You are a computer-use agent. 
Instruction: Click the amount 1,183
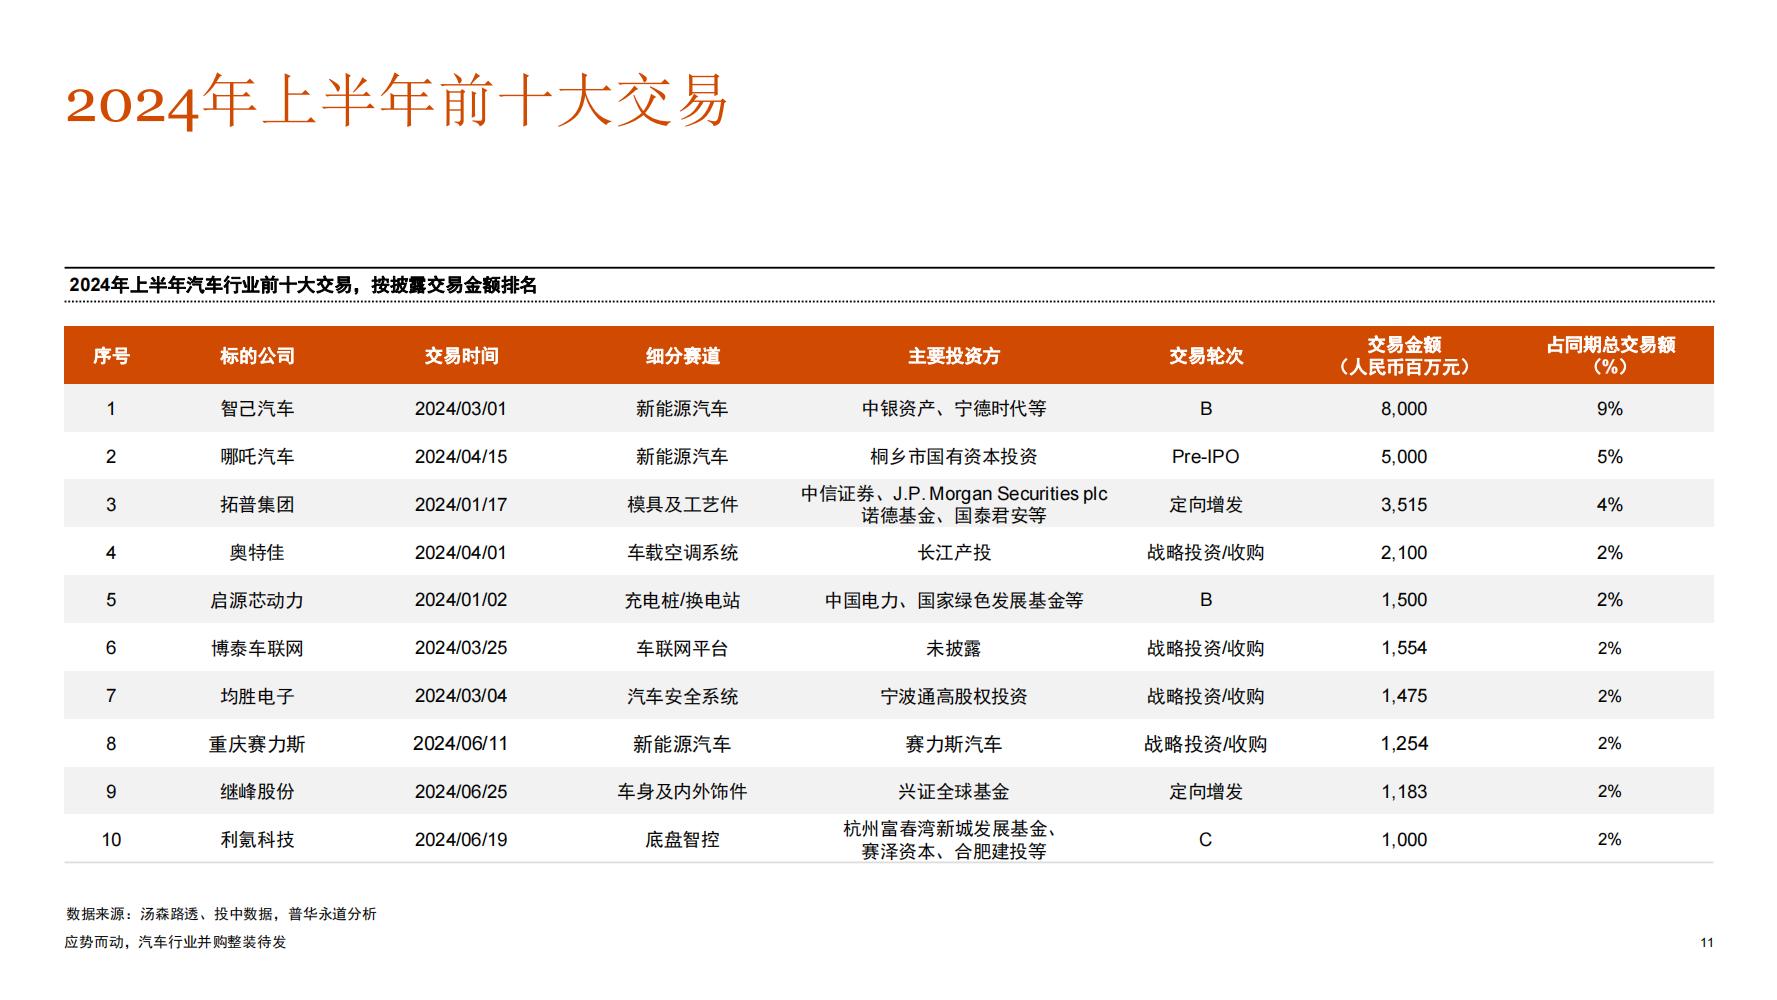point(1404,792)
